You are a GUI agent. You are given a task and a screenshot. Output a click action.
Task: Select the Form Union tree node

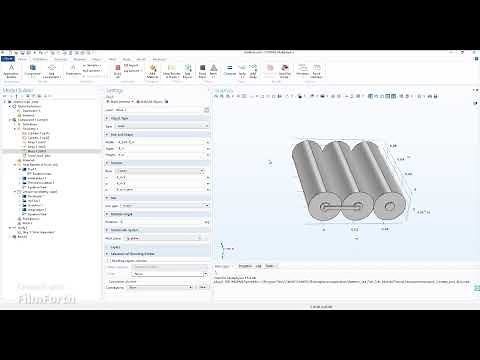coord(36,155)
